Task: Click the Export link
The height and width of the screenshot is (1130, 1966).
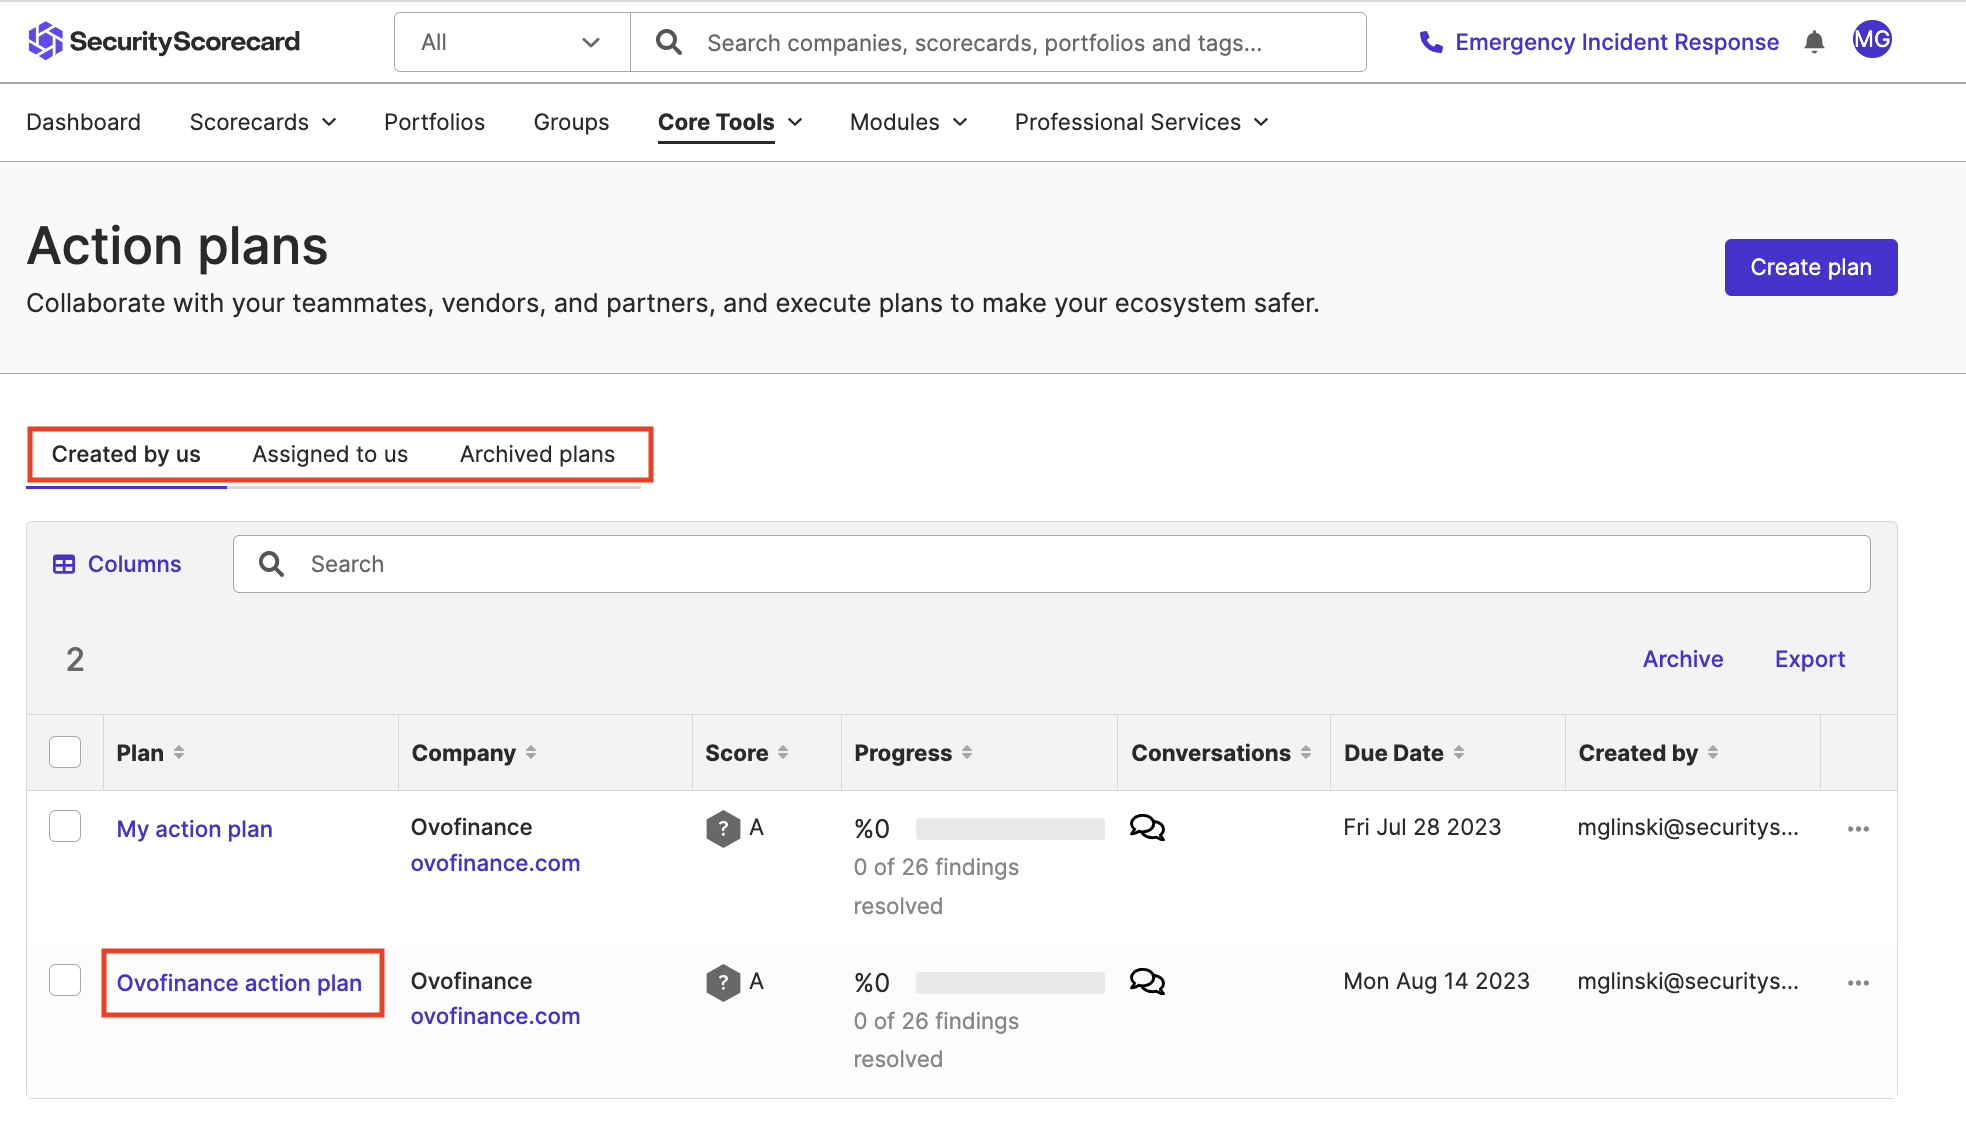Action: pos(1810,659)
